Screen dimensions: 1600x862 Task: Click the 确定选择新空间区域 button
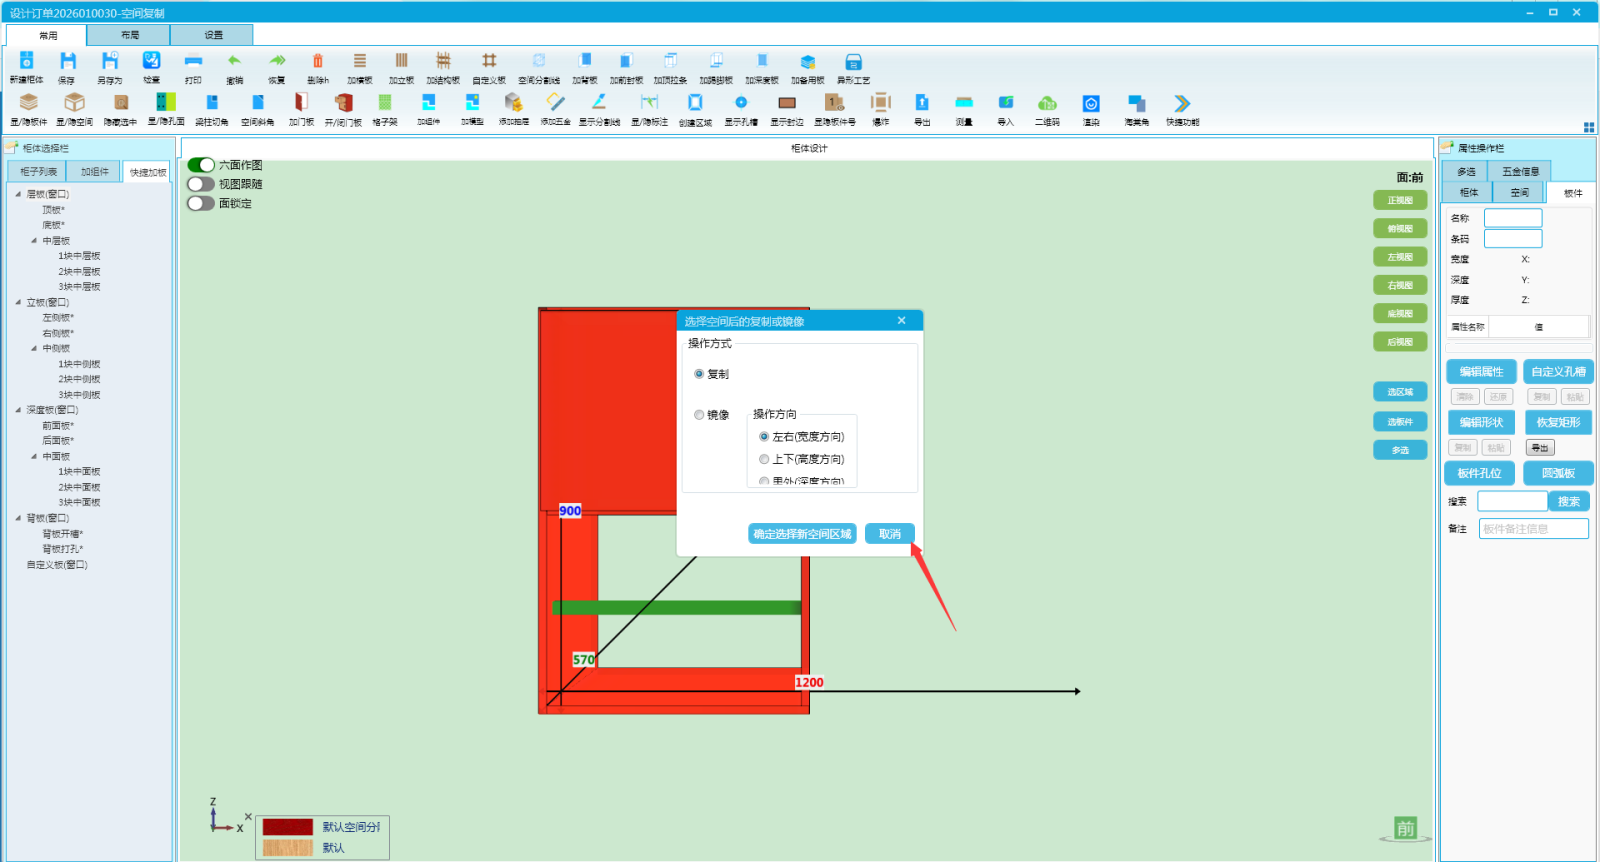[x=802, y=534]
